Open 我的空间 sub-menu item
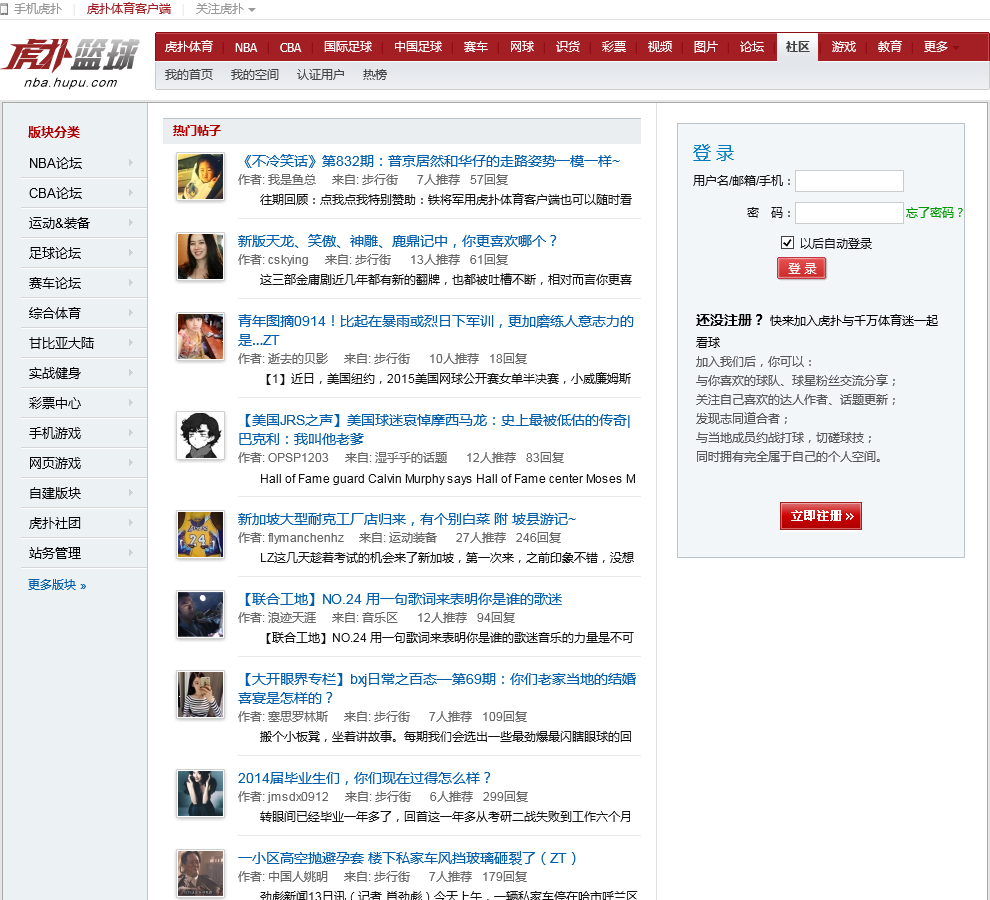This screenshot has height=900, width=990. tap(254, 75)
